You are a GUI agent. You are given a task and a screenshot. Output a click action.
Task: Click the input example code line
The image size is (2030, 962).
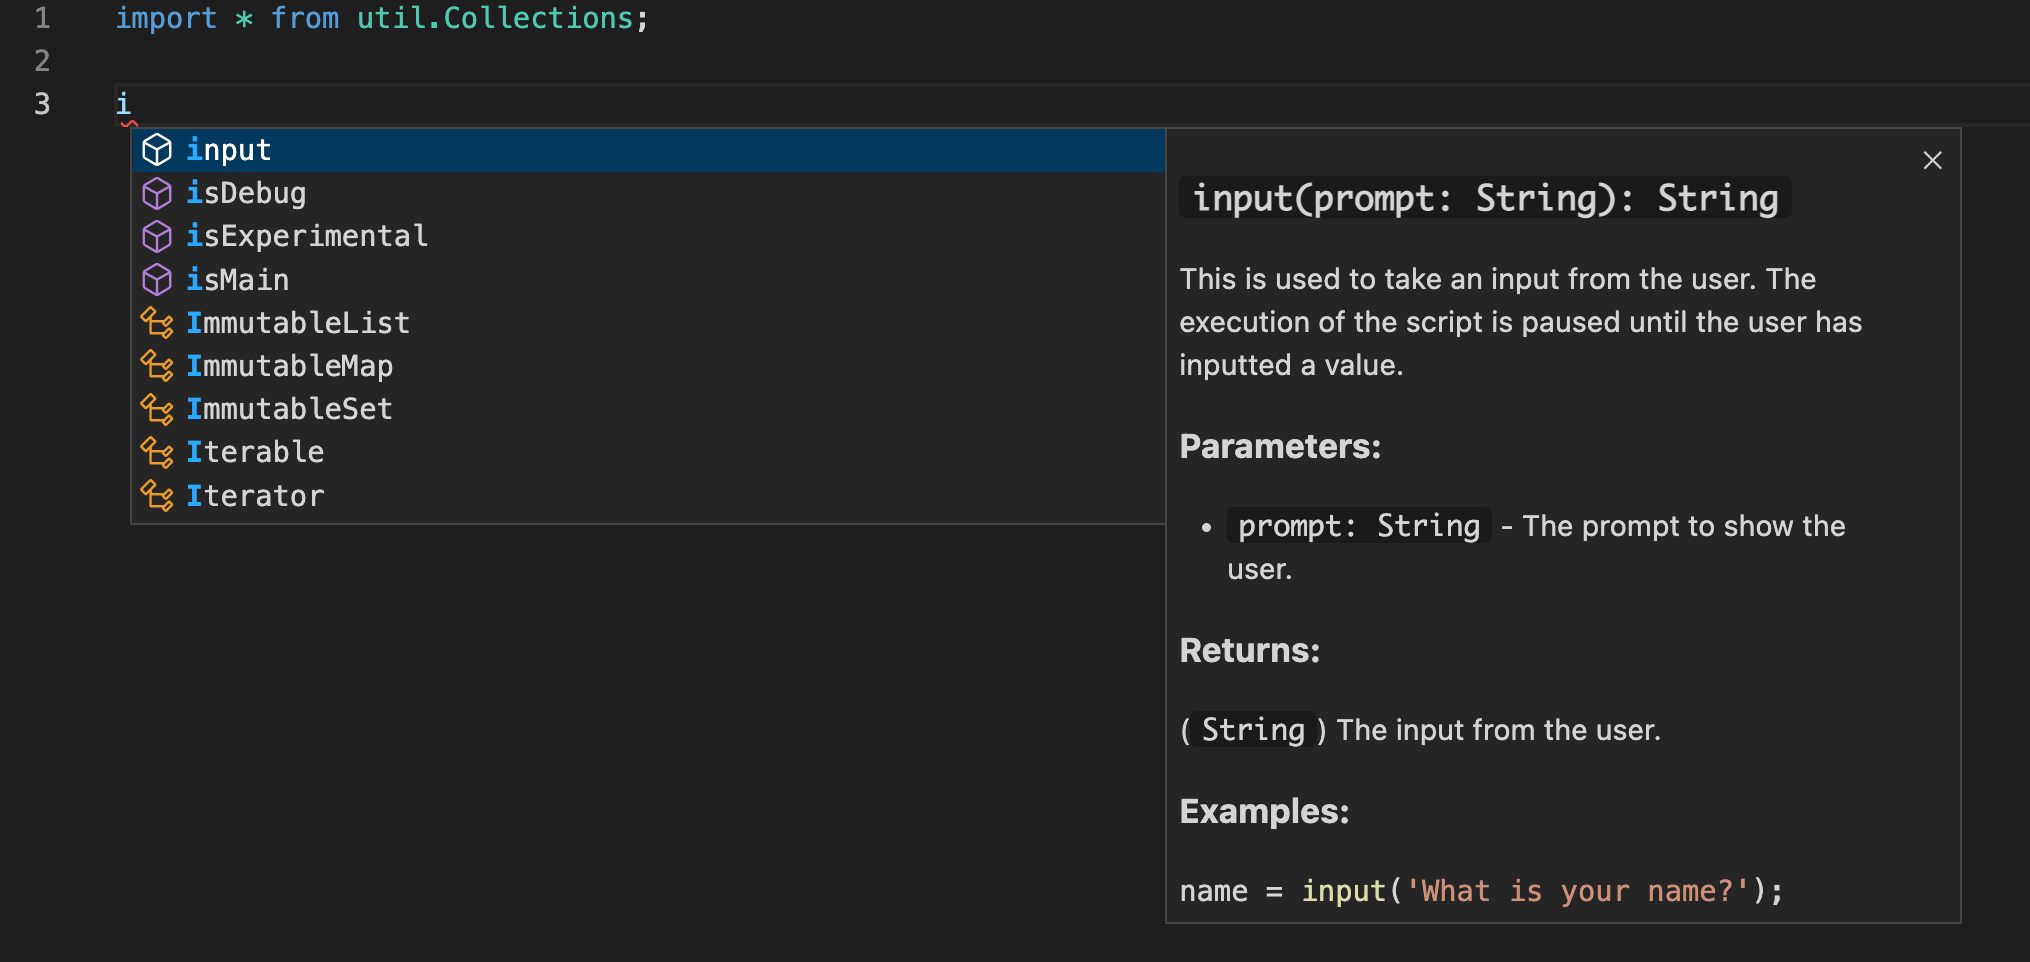pos(1480,891)
